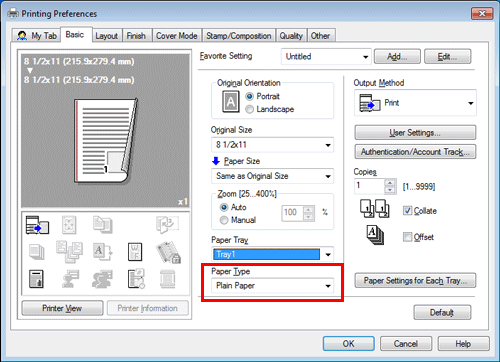Open the Original Size dropdown
This screenshot has height=362, width=500.
pyautogui.click(x=272, y=145)
